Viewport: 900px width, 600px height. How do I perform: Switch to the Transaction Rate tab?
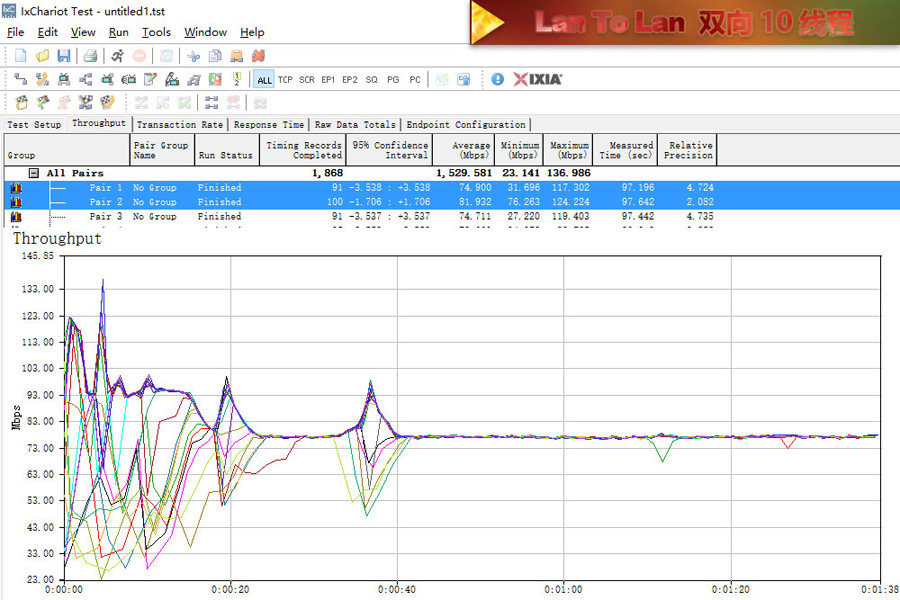point(180,125)
